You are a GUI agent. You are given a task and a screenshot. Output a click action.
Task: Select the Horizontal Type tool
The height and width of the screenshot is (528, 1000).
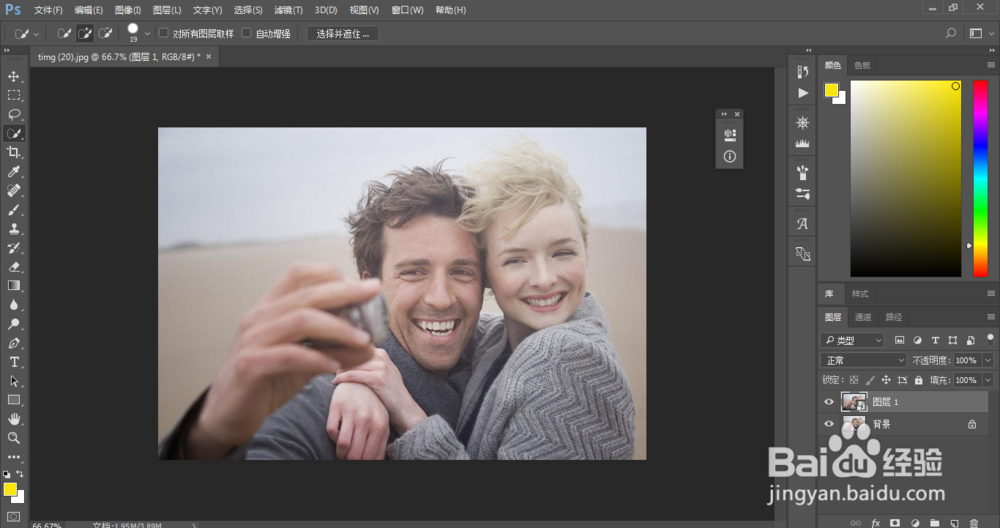[x=13, y=362]
